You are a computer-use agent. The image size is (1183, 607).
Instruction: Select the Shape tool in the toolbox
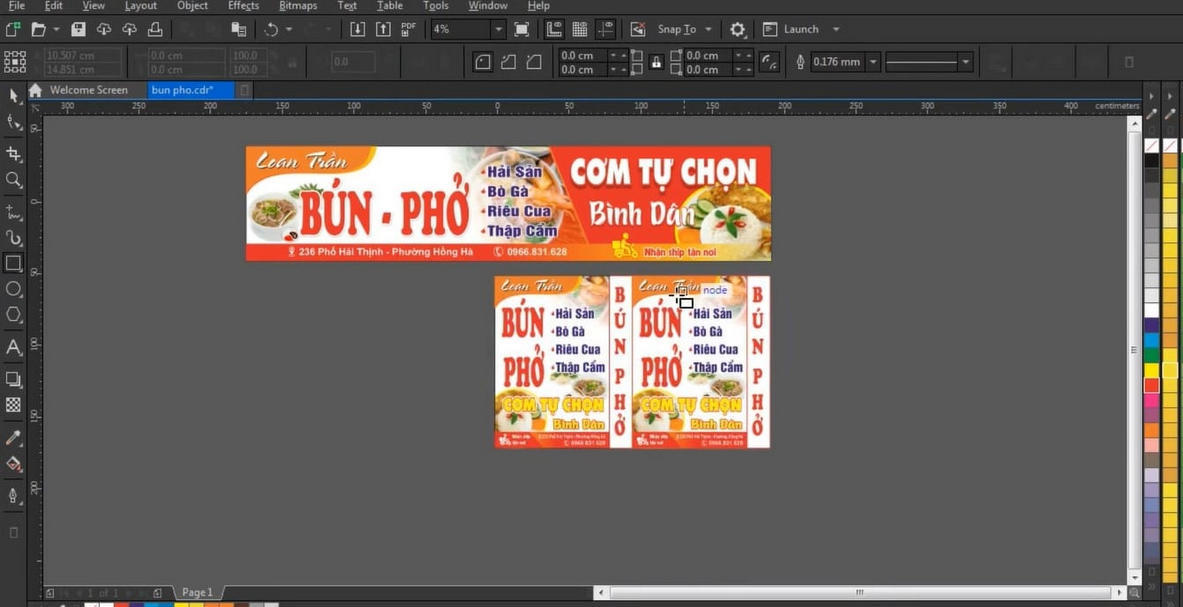[x=13, y=120]
